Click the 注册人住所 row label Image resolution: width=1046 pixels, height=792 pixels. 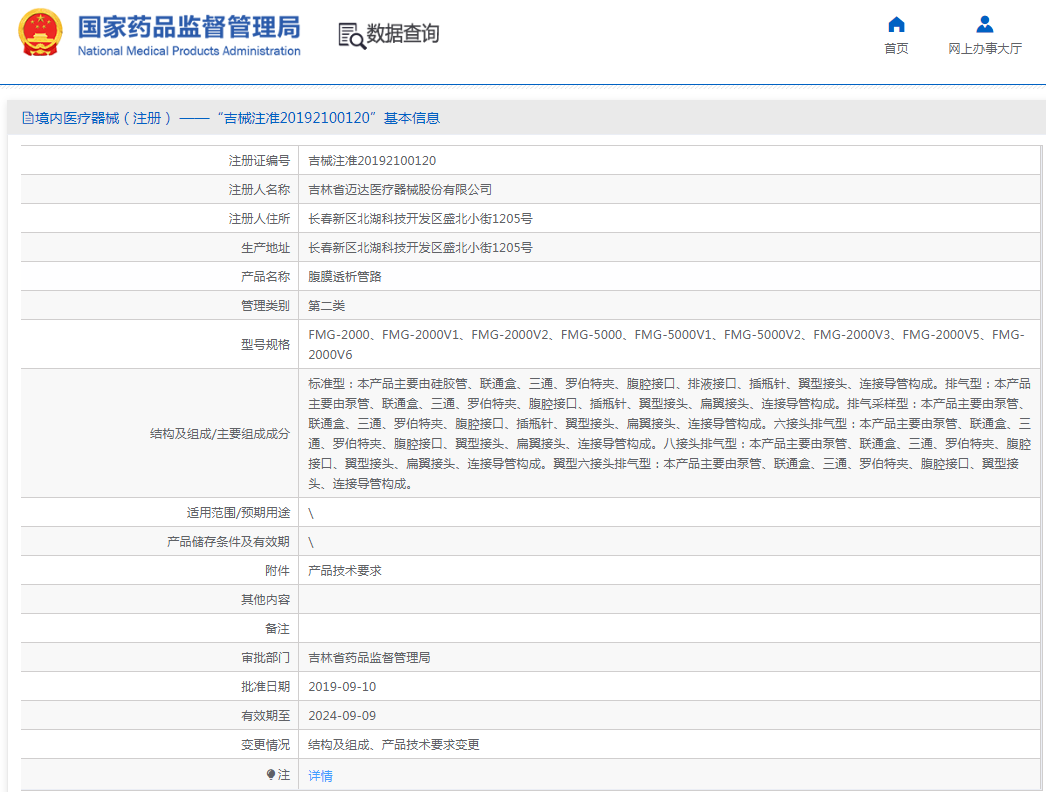tap(259, 219)
